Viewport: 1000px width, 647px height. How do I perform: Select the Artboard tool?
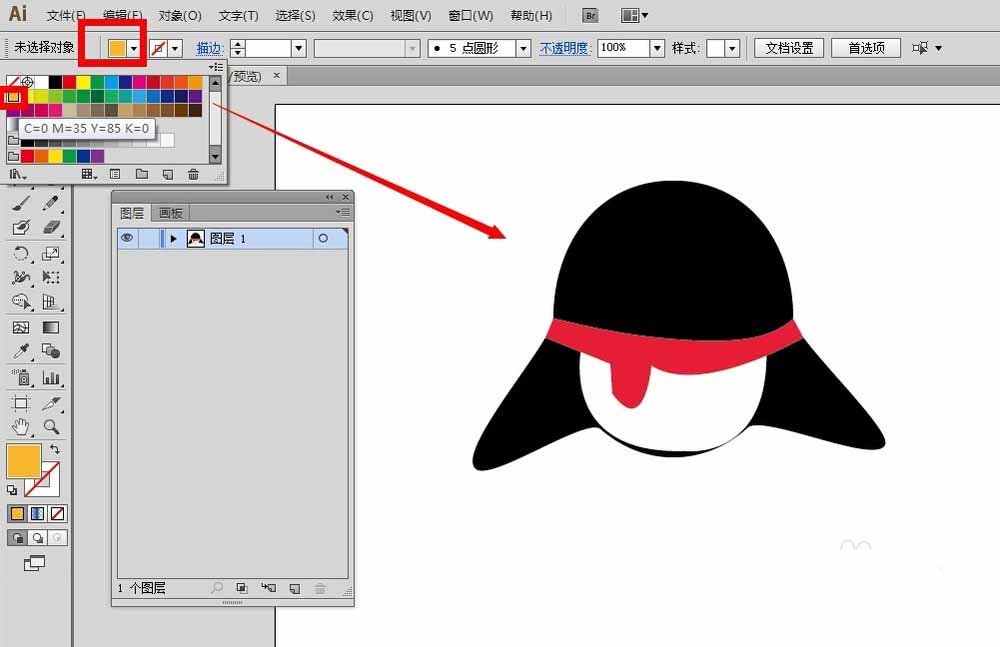pyautogui.click(x=21, y=403)
